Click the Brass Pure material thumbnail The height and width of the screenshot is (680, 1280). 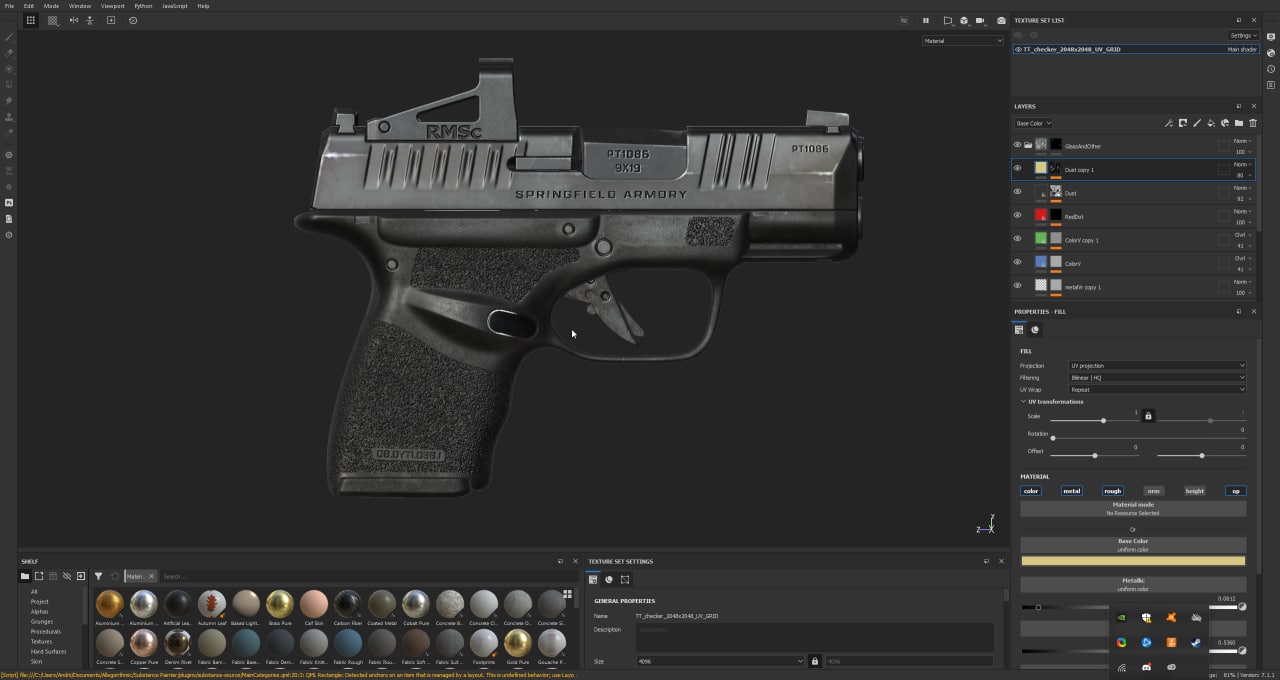pyautogui.click(x=280, y=604)
